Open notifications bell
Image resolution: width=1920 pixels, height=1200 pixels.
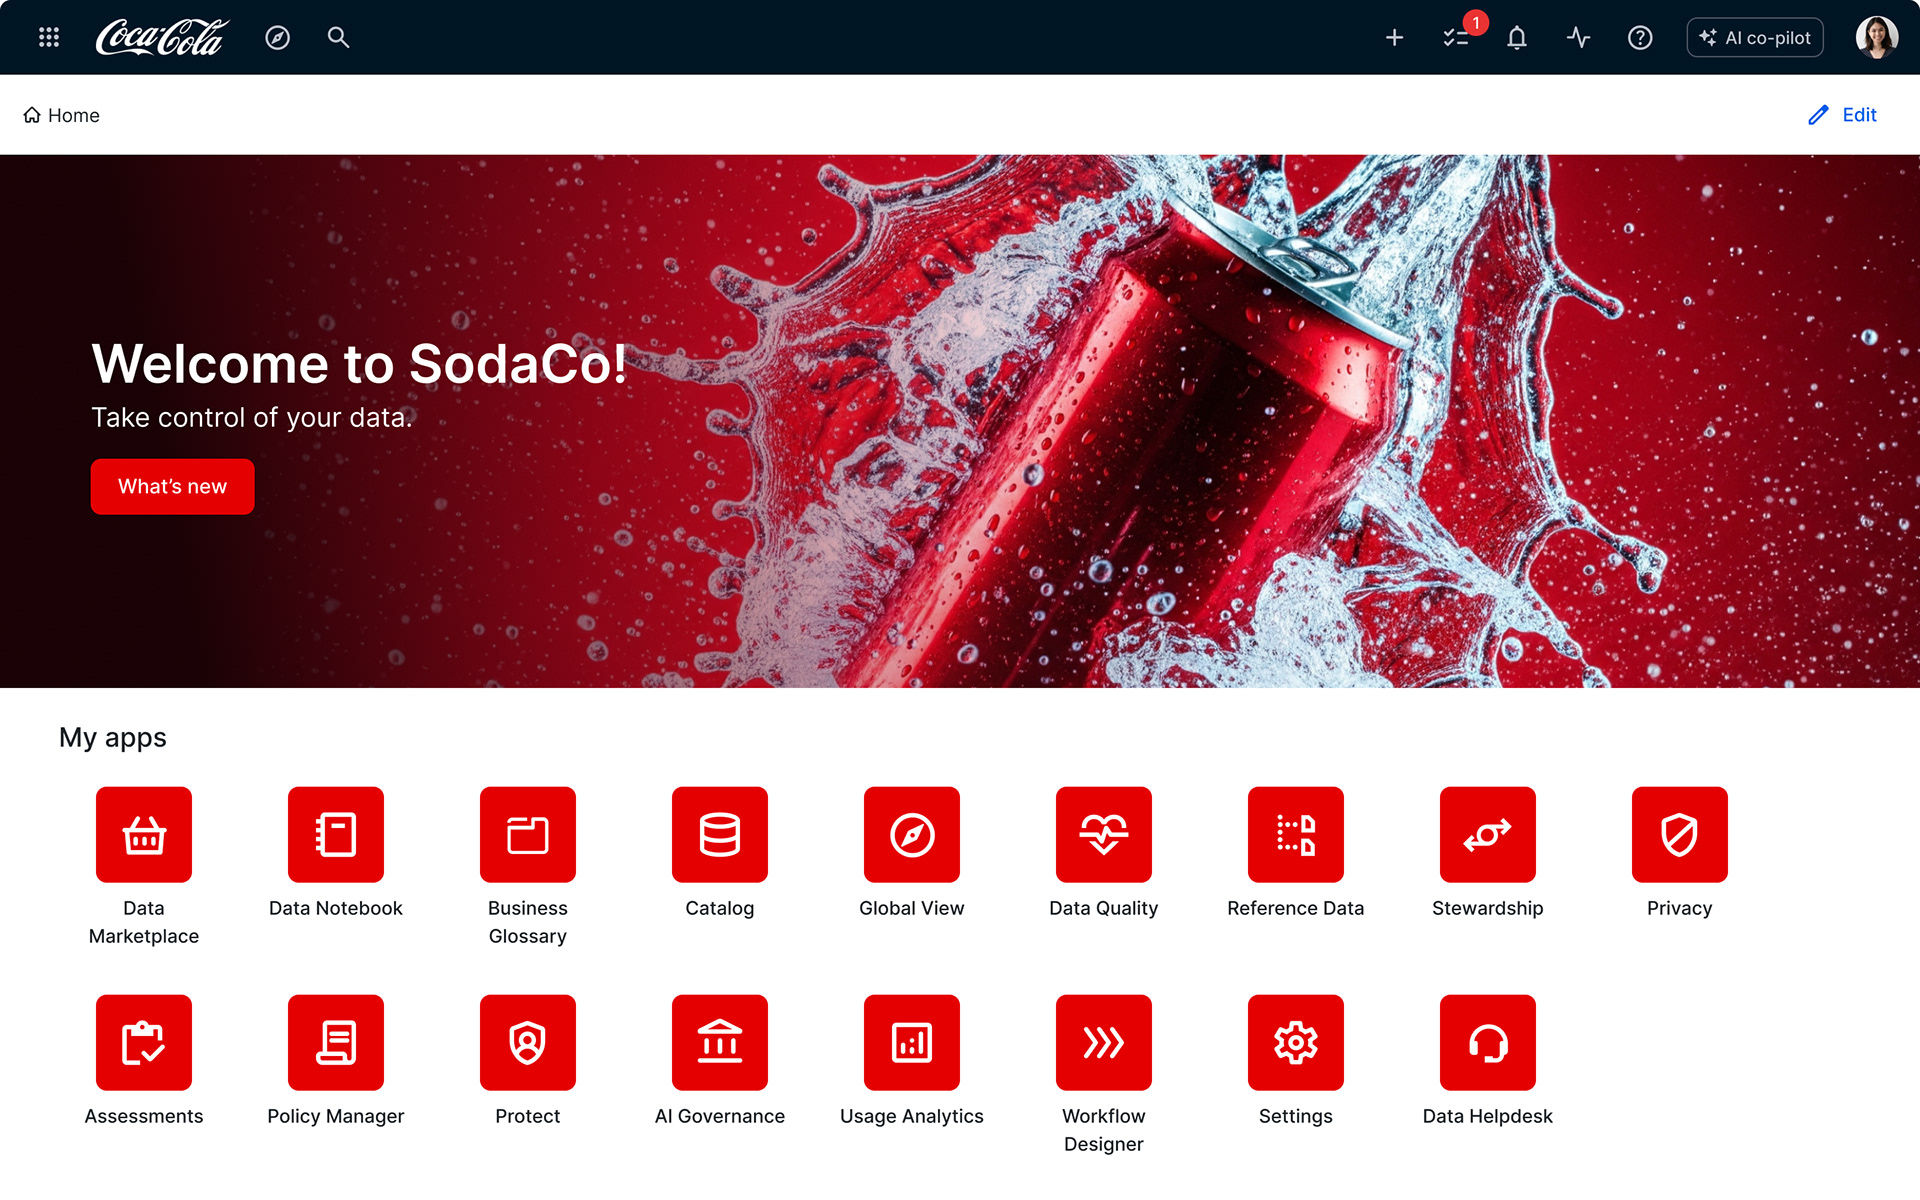point(1516,37)
